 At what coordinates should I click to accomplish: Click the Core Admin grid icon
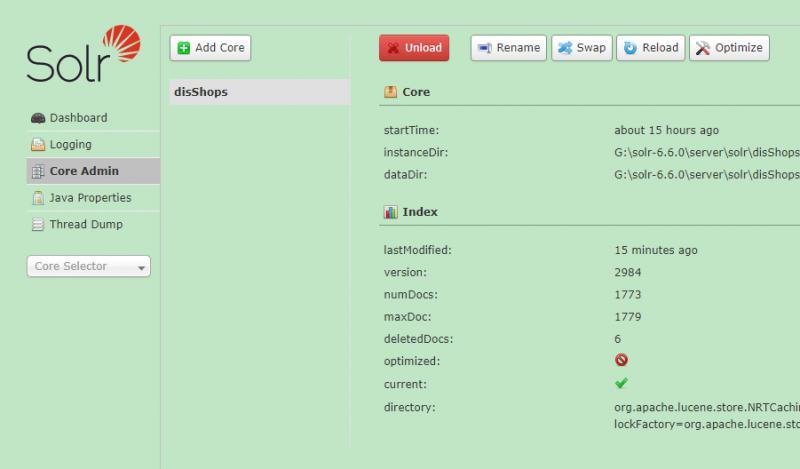38,171
